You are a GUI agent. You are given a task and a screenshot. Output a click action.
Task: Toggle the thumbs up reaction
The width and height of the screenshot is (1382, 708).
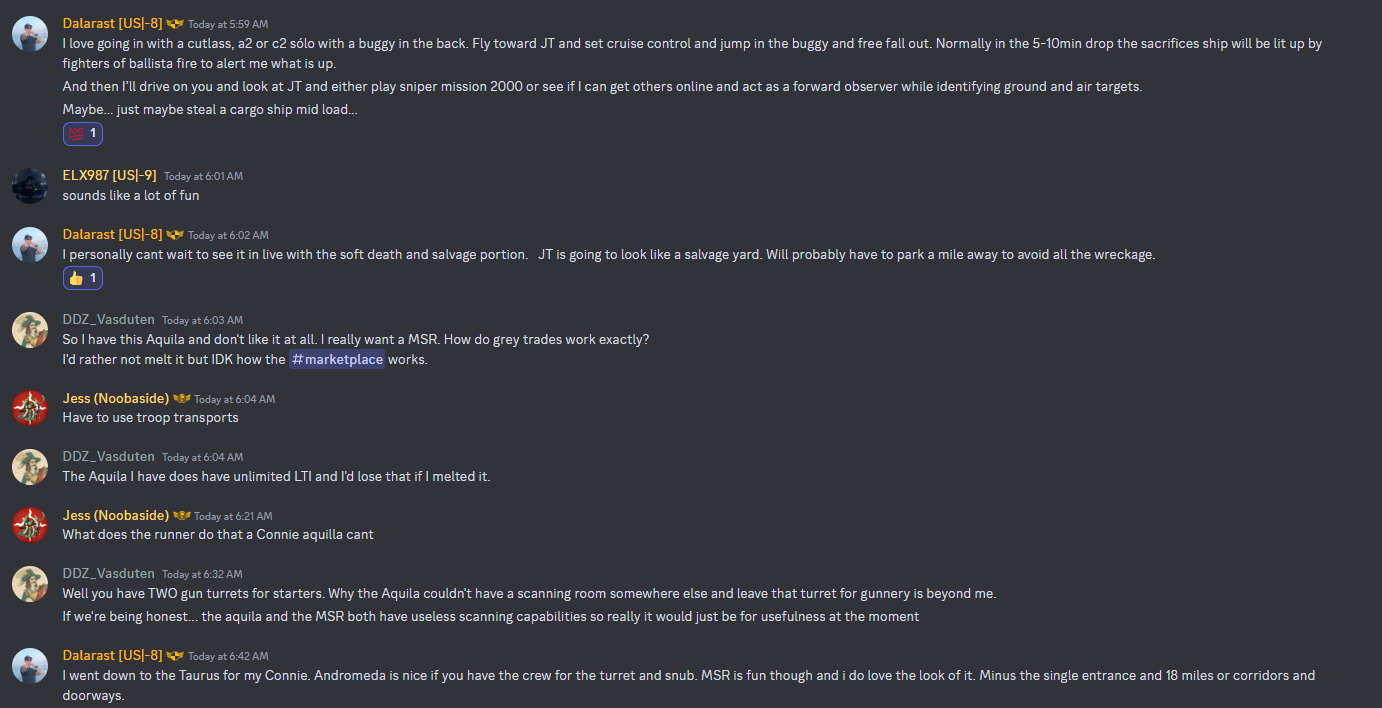point(83,278)
